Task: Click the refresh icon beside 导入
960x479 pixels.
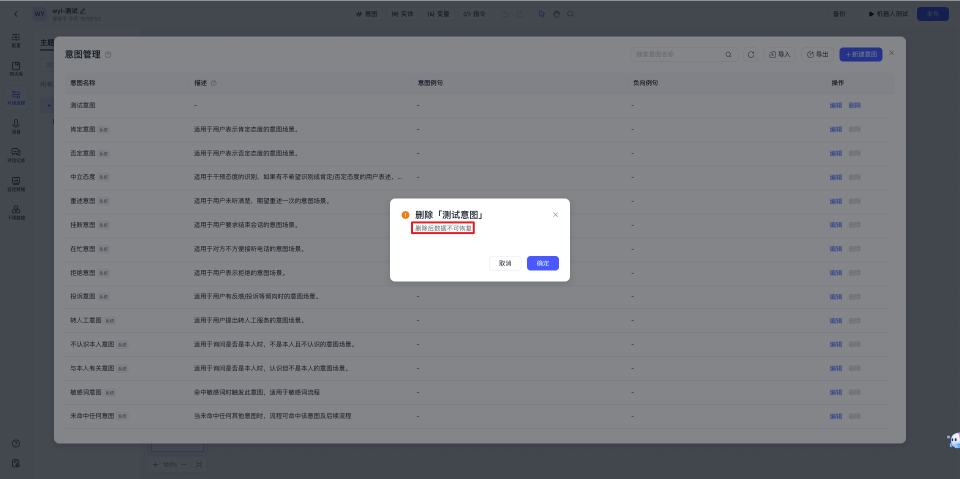Action: click(751, 54)
